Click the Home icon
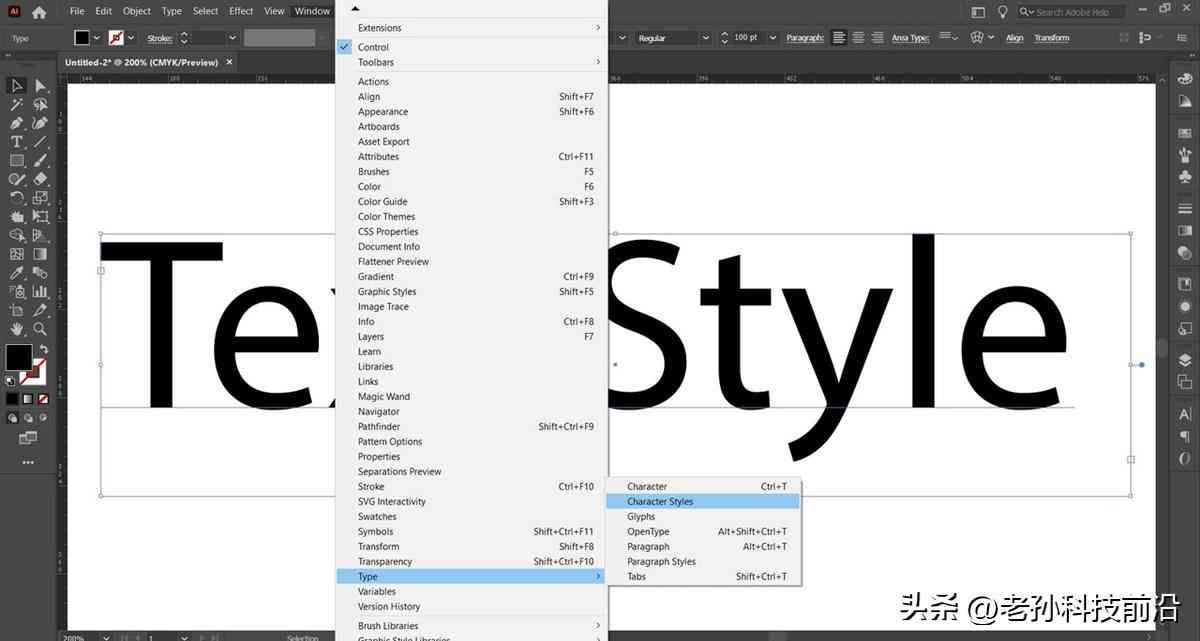1200x641 pixels. [x=39, y=12]
